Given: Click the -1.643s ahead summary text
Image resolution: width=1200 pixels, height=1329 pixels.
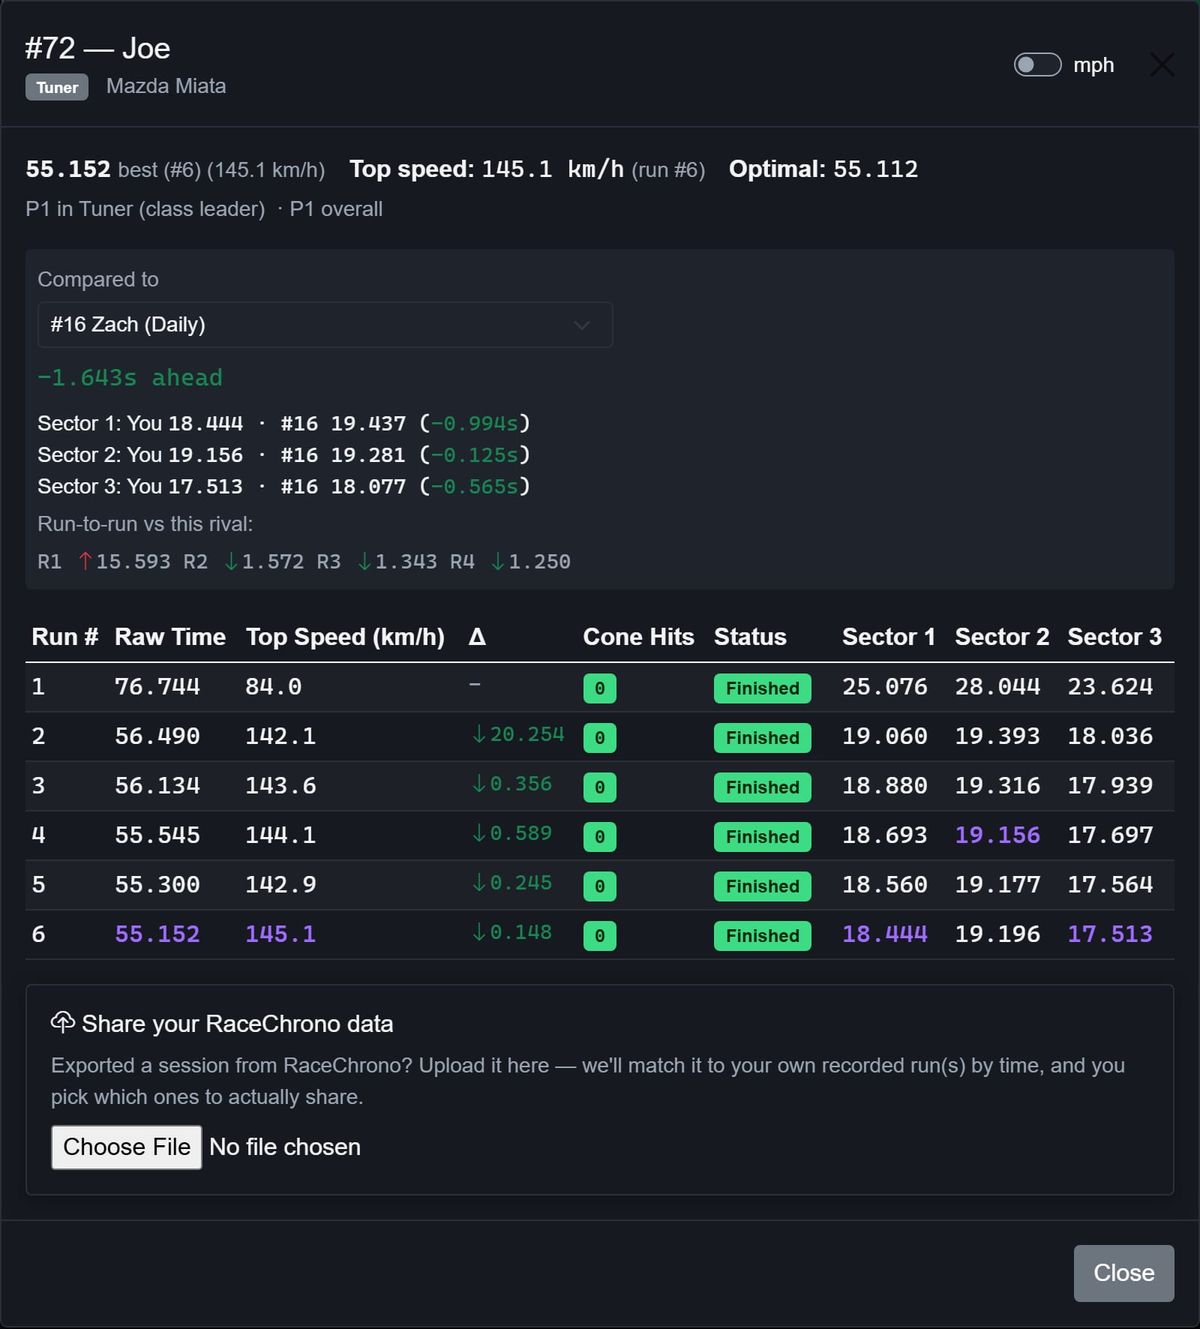Looking at the screenshot, I should pyautogui.click(x=130, y=378).
